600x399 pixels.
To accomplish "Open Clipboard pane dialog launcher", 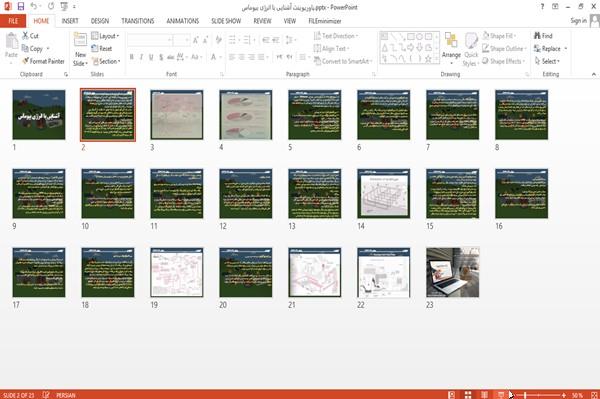I will pos(66,75).
